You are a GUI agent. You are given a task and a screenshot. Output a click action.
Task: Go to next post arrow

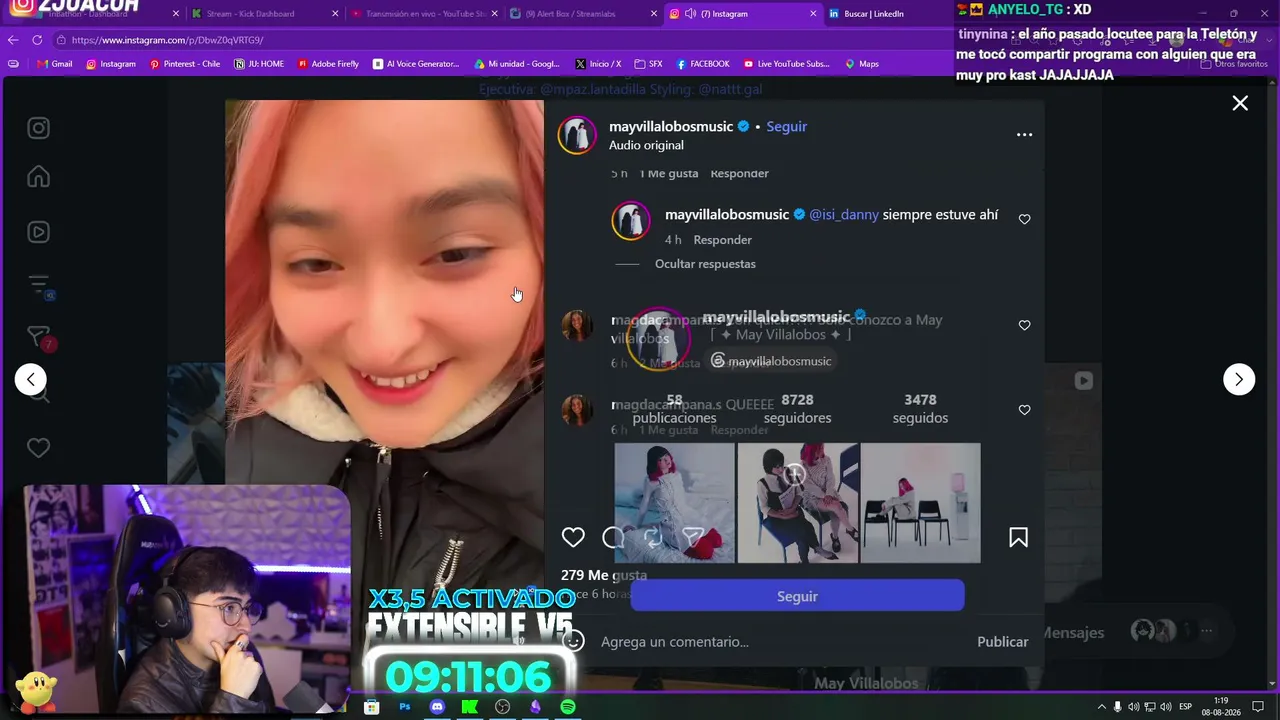pos(1239,379)
